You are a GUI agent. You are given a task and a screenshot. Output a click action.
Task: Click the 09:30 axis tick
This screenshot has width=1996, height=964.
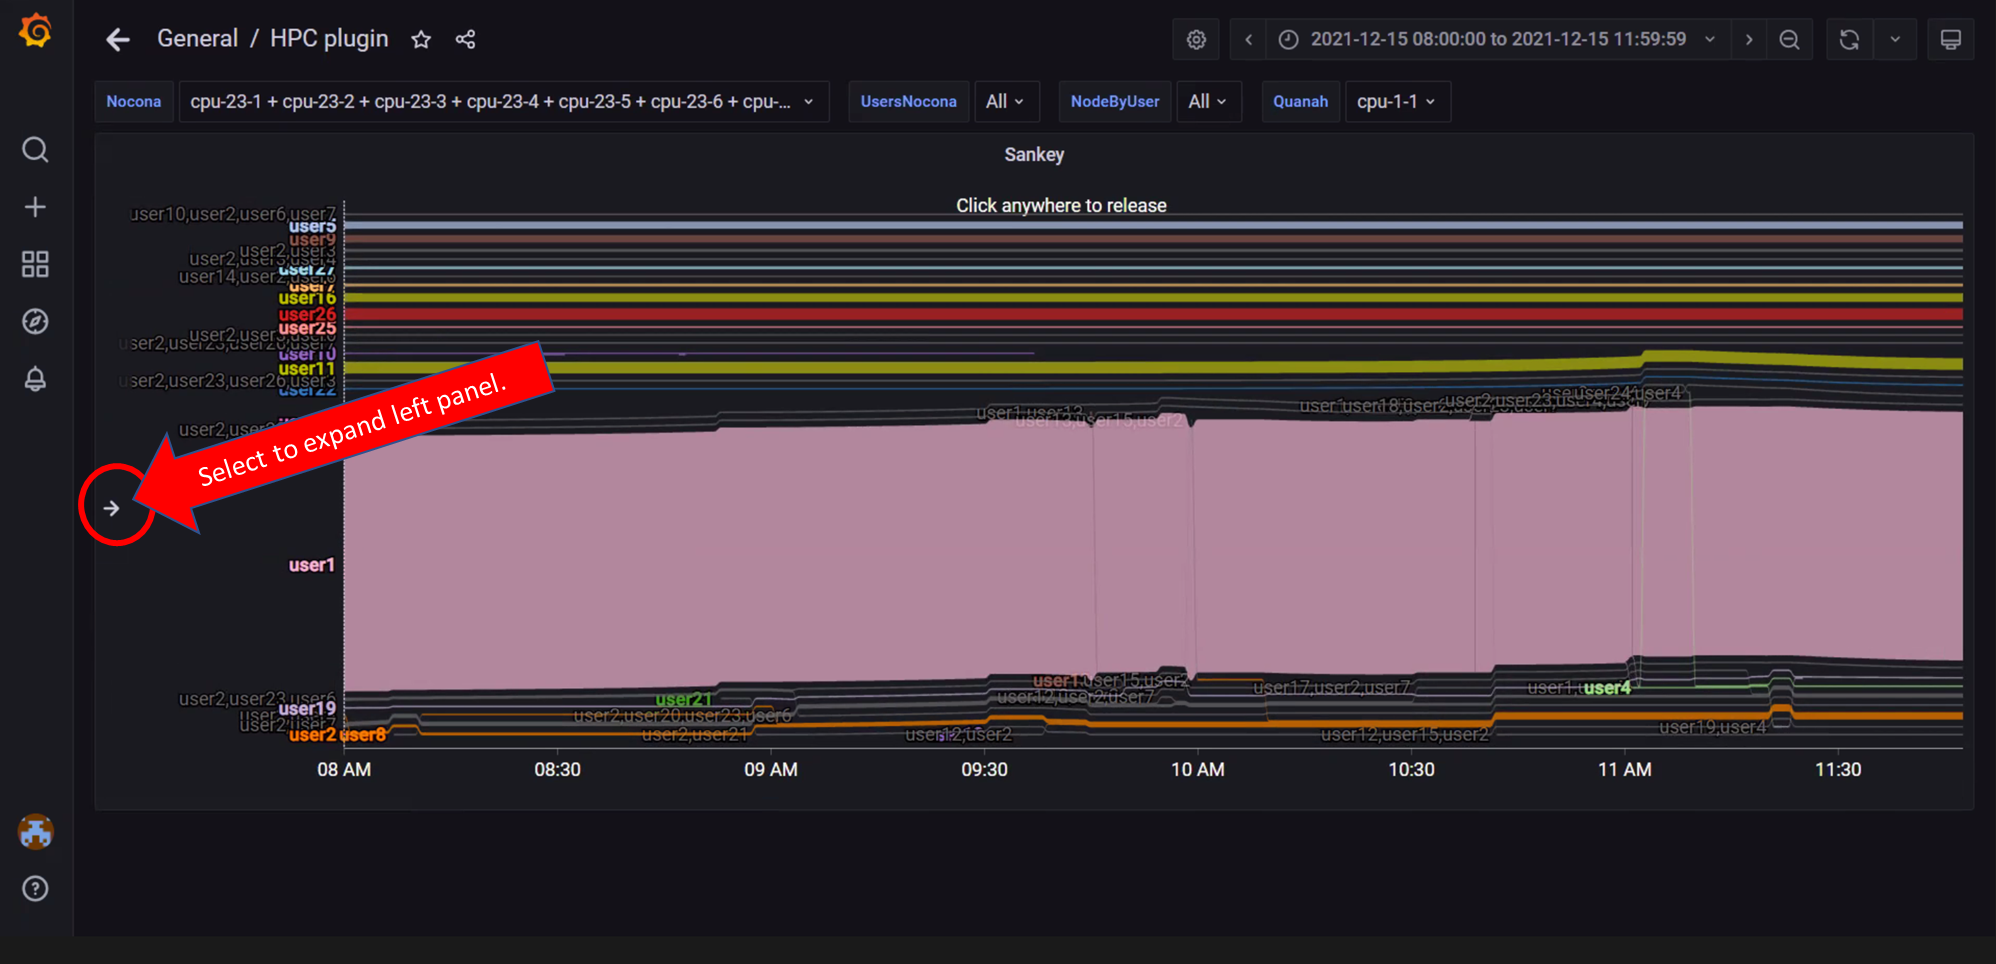[x=985, y=770]
